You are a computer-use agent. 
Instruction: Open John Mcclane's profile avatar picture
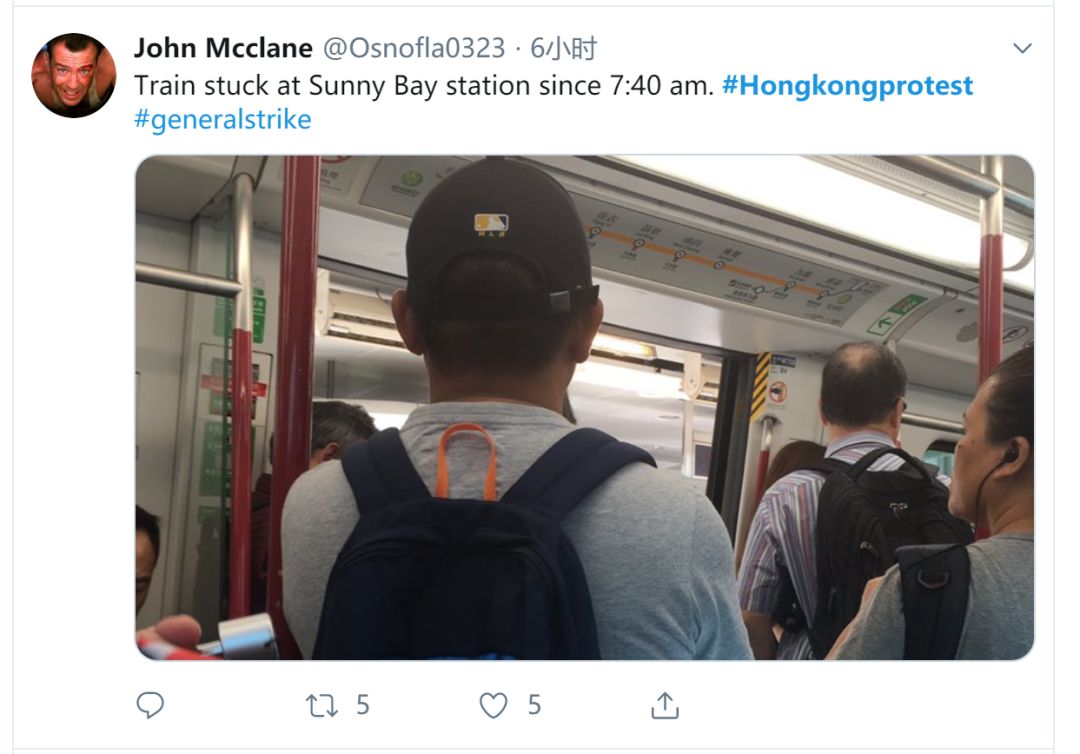click(x=74, y=75)
